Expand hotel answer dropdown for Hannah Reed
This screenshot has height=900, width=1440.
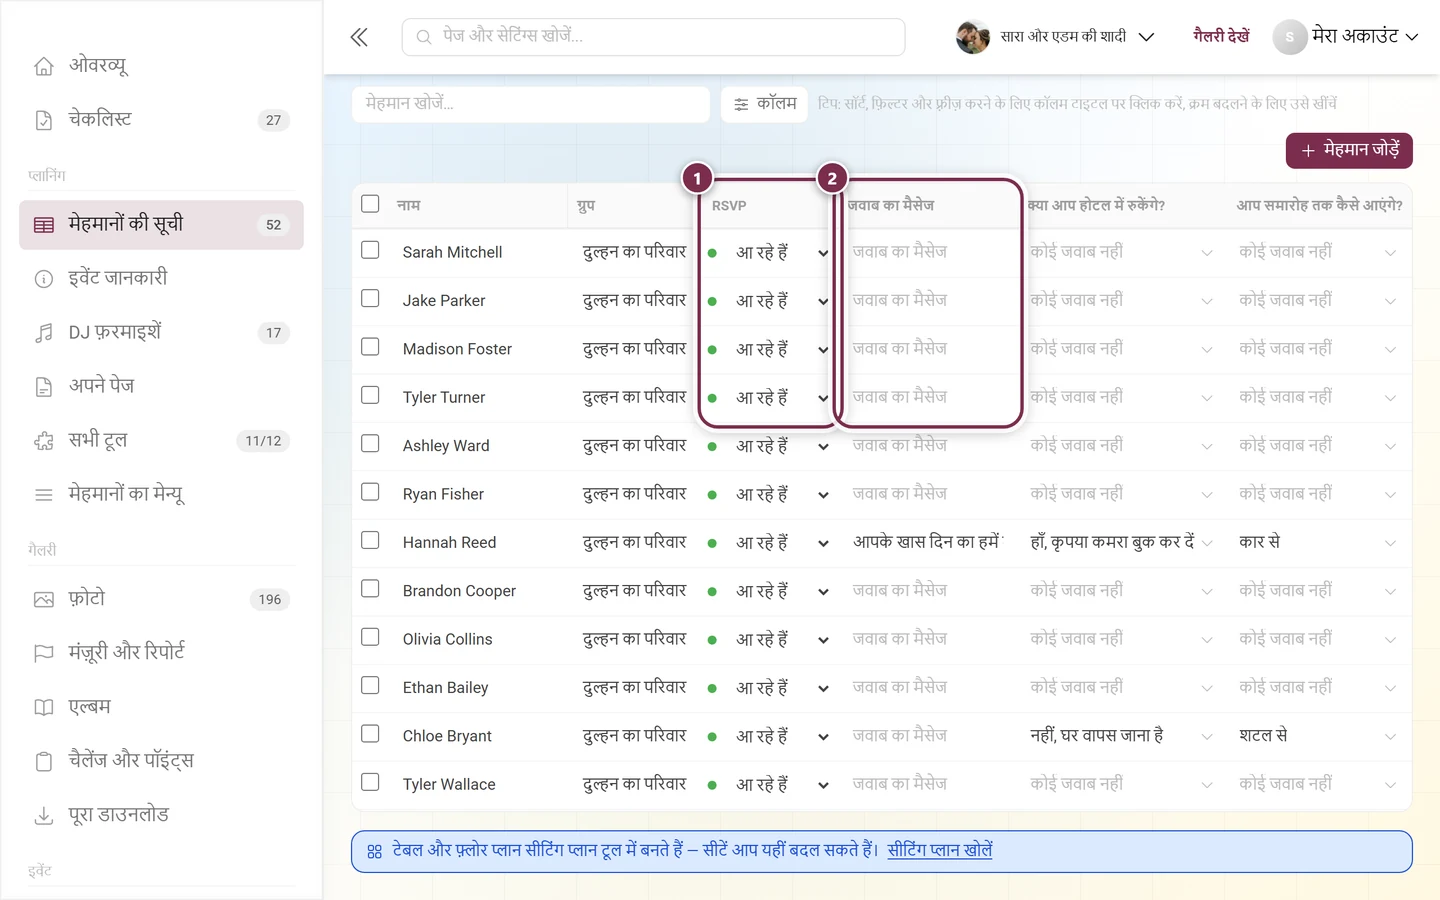[1207, 543]
